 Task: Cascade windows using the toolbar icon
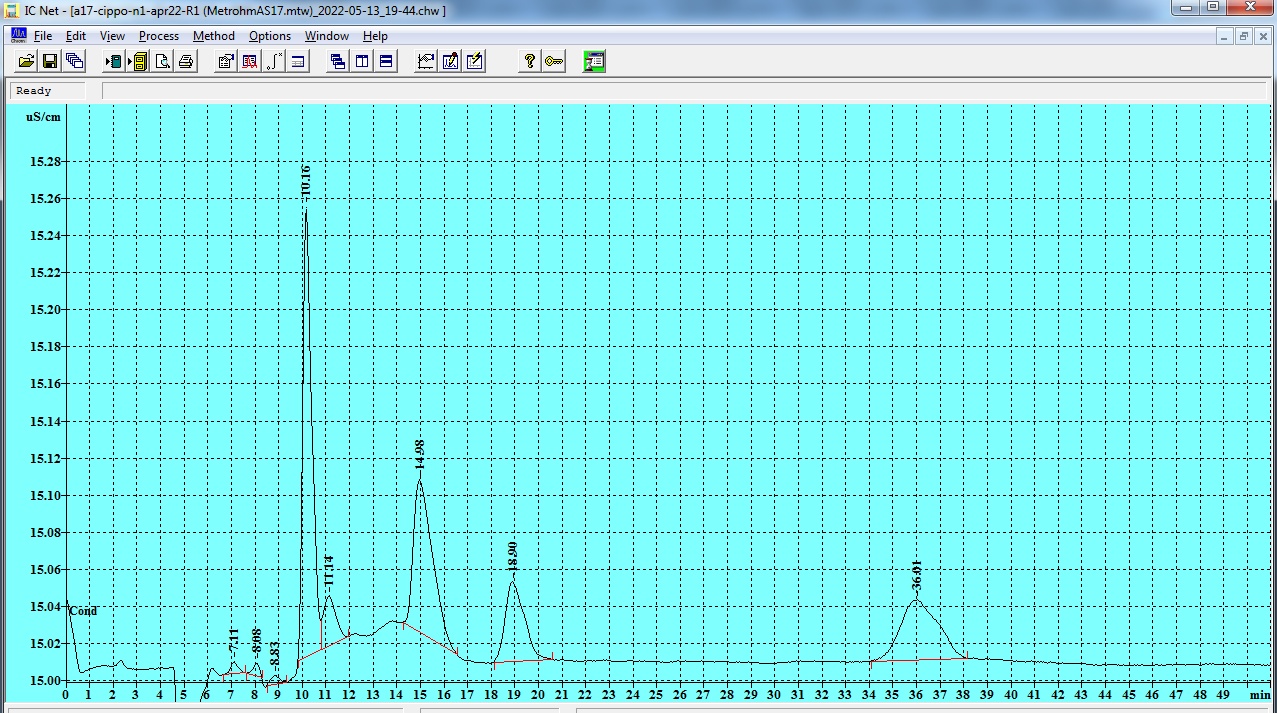(338, 61)
